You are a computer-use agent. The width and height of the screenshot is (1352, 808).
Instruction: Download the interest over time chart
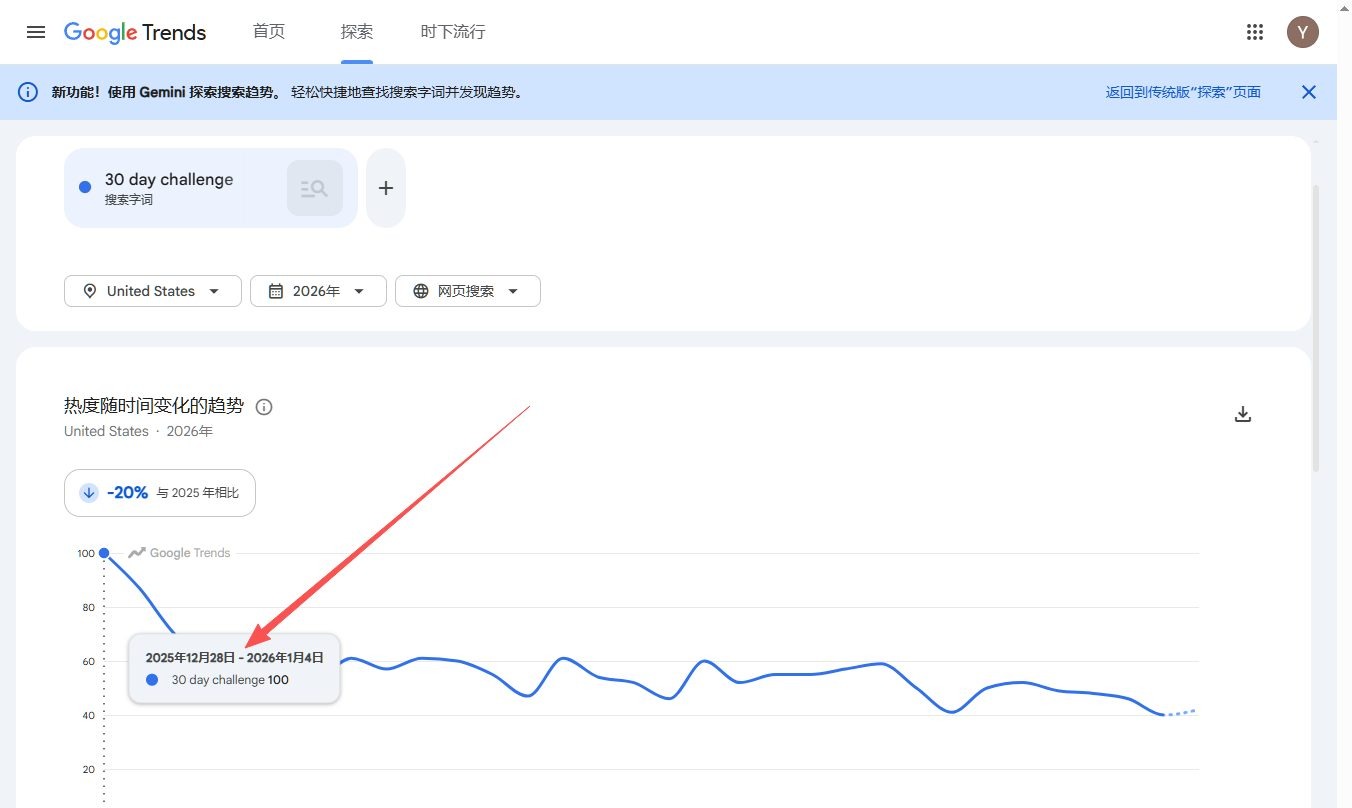1243,414
